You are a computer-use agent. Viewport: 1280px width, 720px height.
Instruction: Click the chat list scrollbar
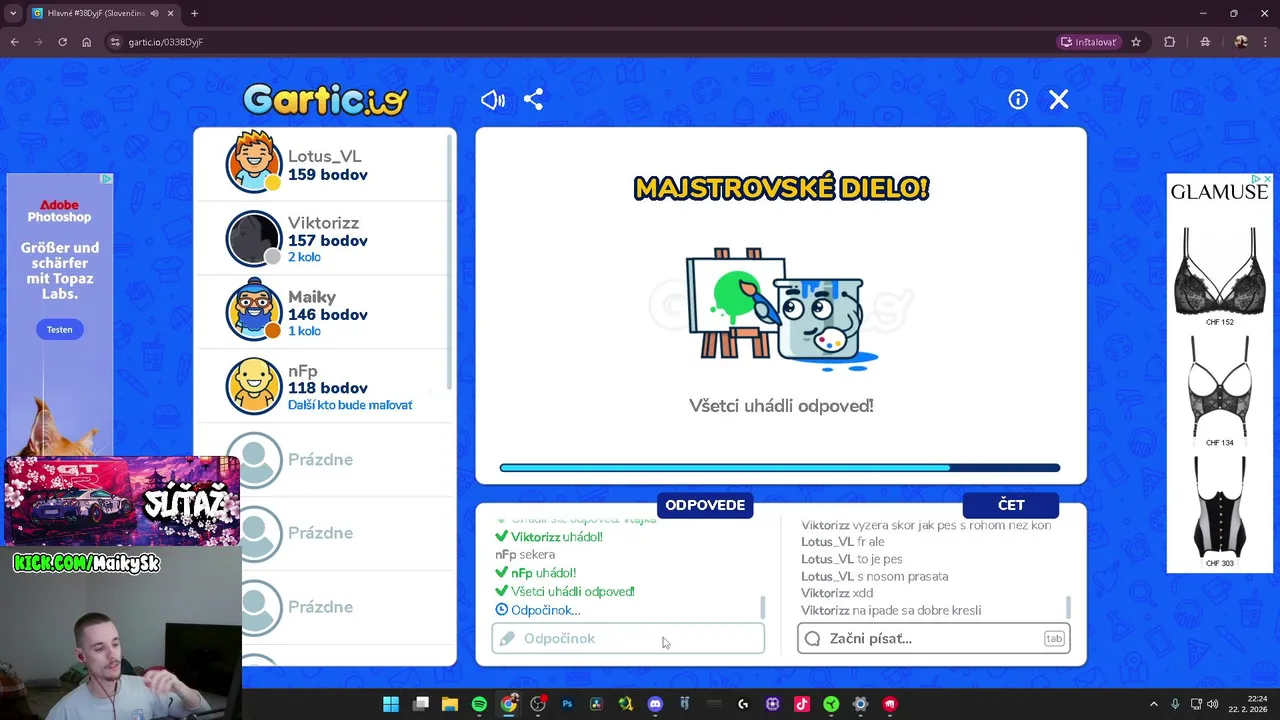coord(1068,606)
